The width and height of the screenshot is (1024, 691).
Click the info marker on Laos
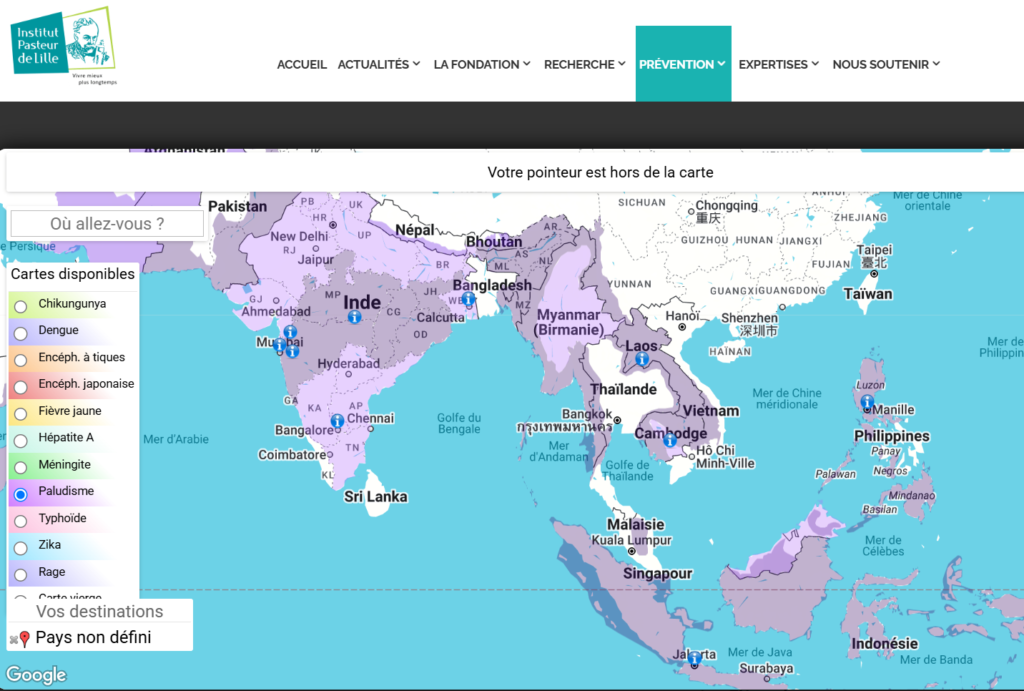tap(642, 358)
